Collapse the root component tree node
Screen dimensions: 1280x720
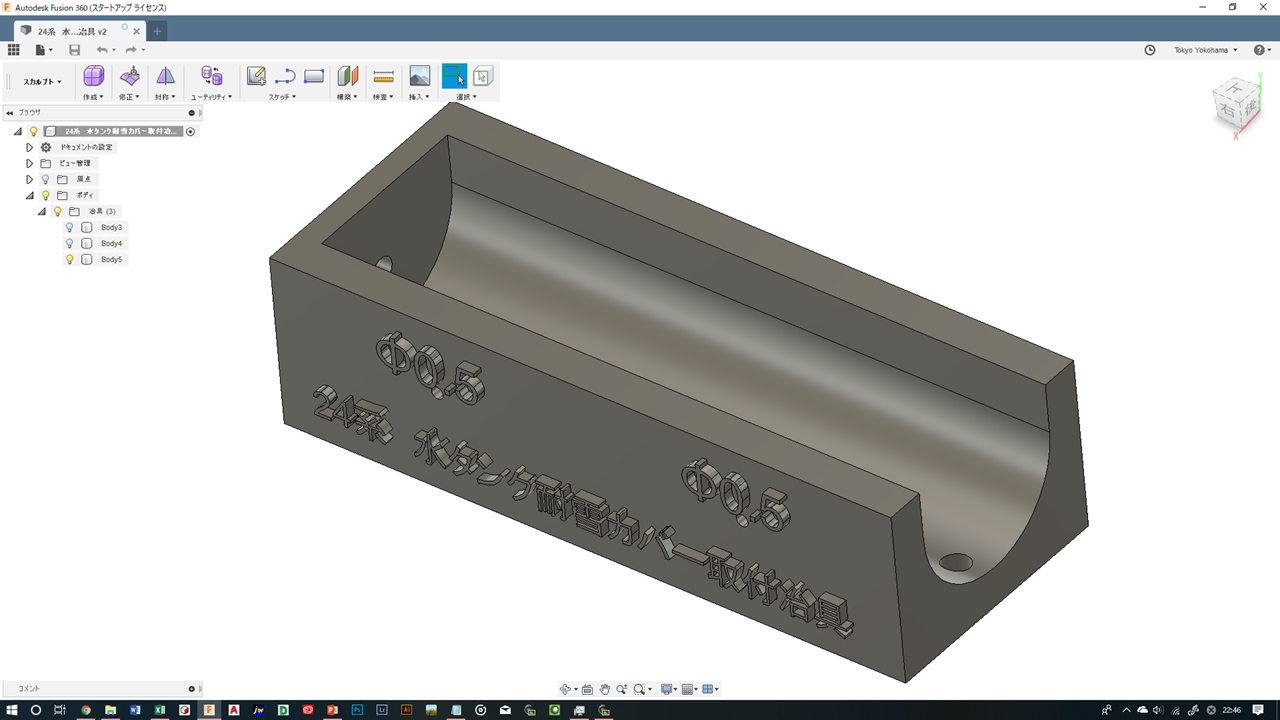[x=18, y=131]
